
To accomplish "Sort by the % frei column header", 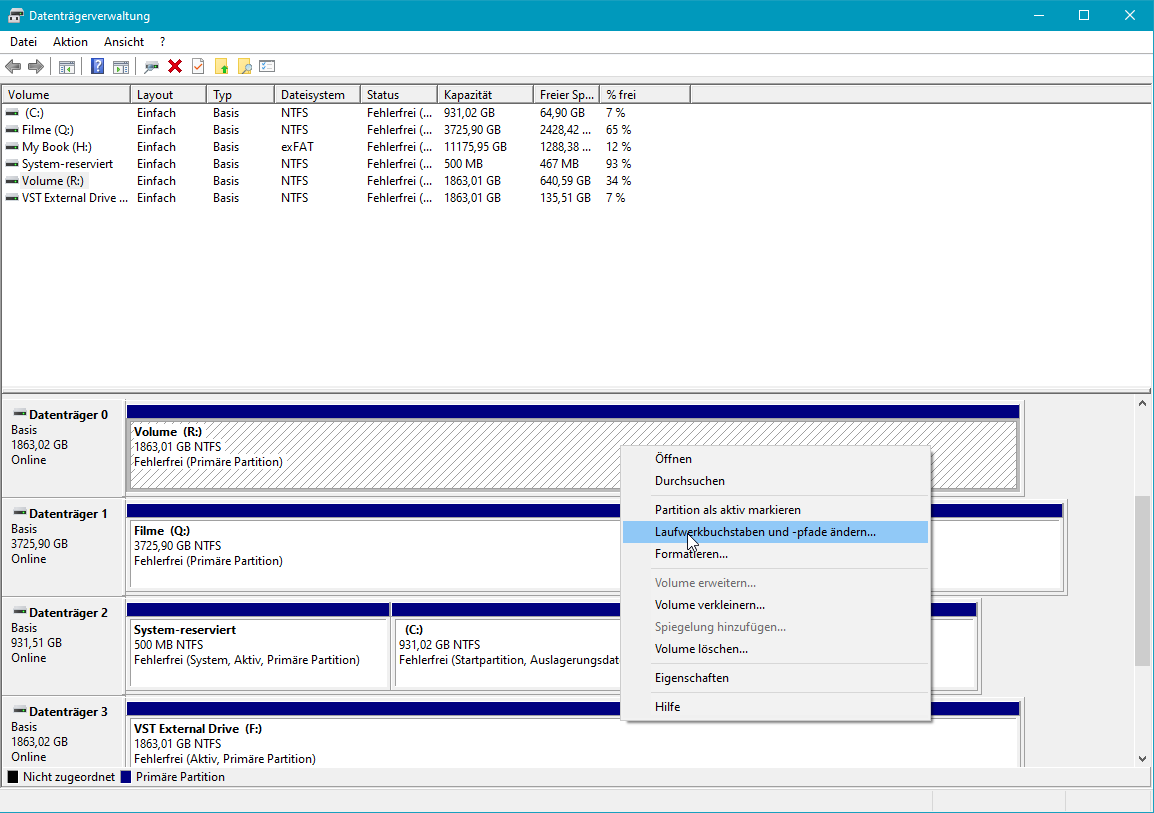I will [x=645, y=95].
